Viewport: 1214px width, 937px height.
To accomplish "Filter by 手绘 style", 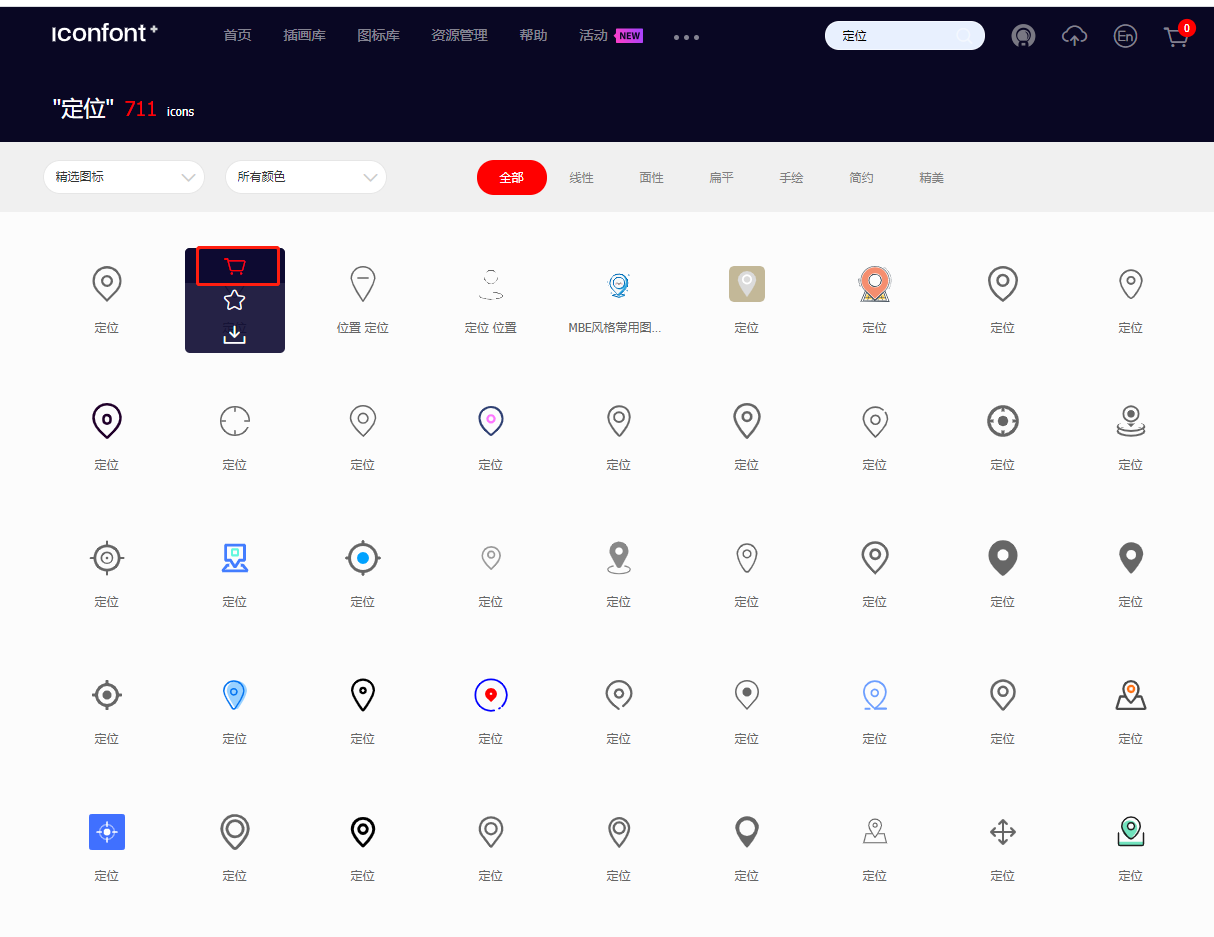I will [x=791, y=178].
